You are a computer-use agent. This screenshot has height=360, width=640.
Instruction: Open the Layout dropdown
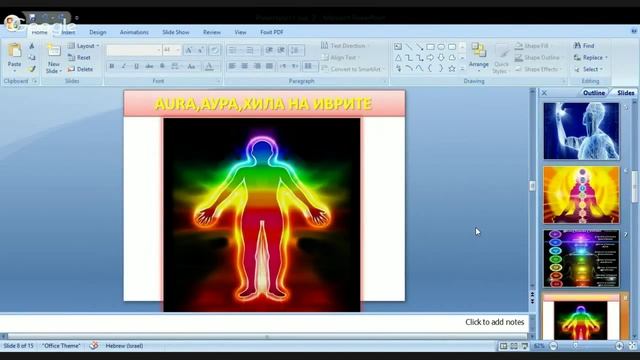[x=84, y=46]
